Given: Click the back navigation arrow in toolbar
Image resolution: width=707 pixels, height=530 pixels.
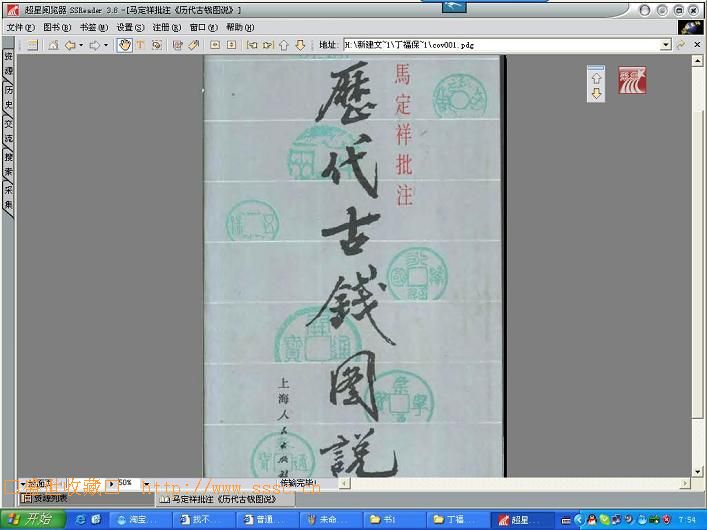Looking at the screenshot, I should (x=70, y=45).
